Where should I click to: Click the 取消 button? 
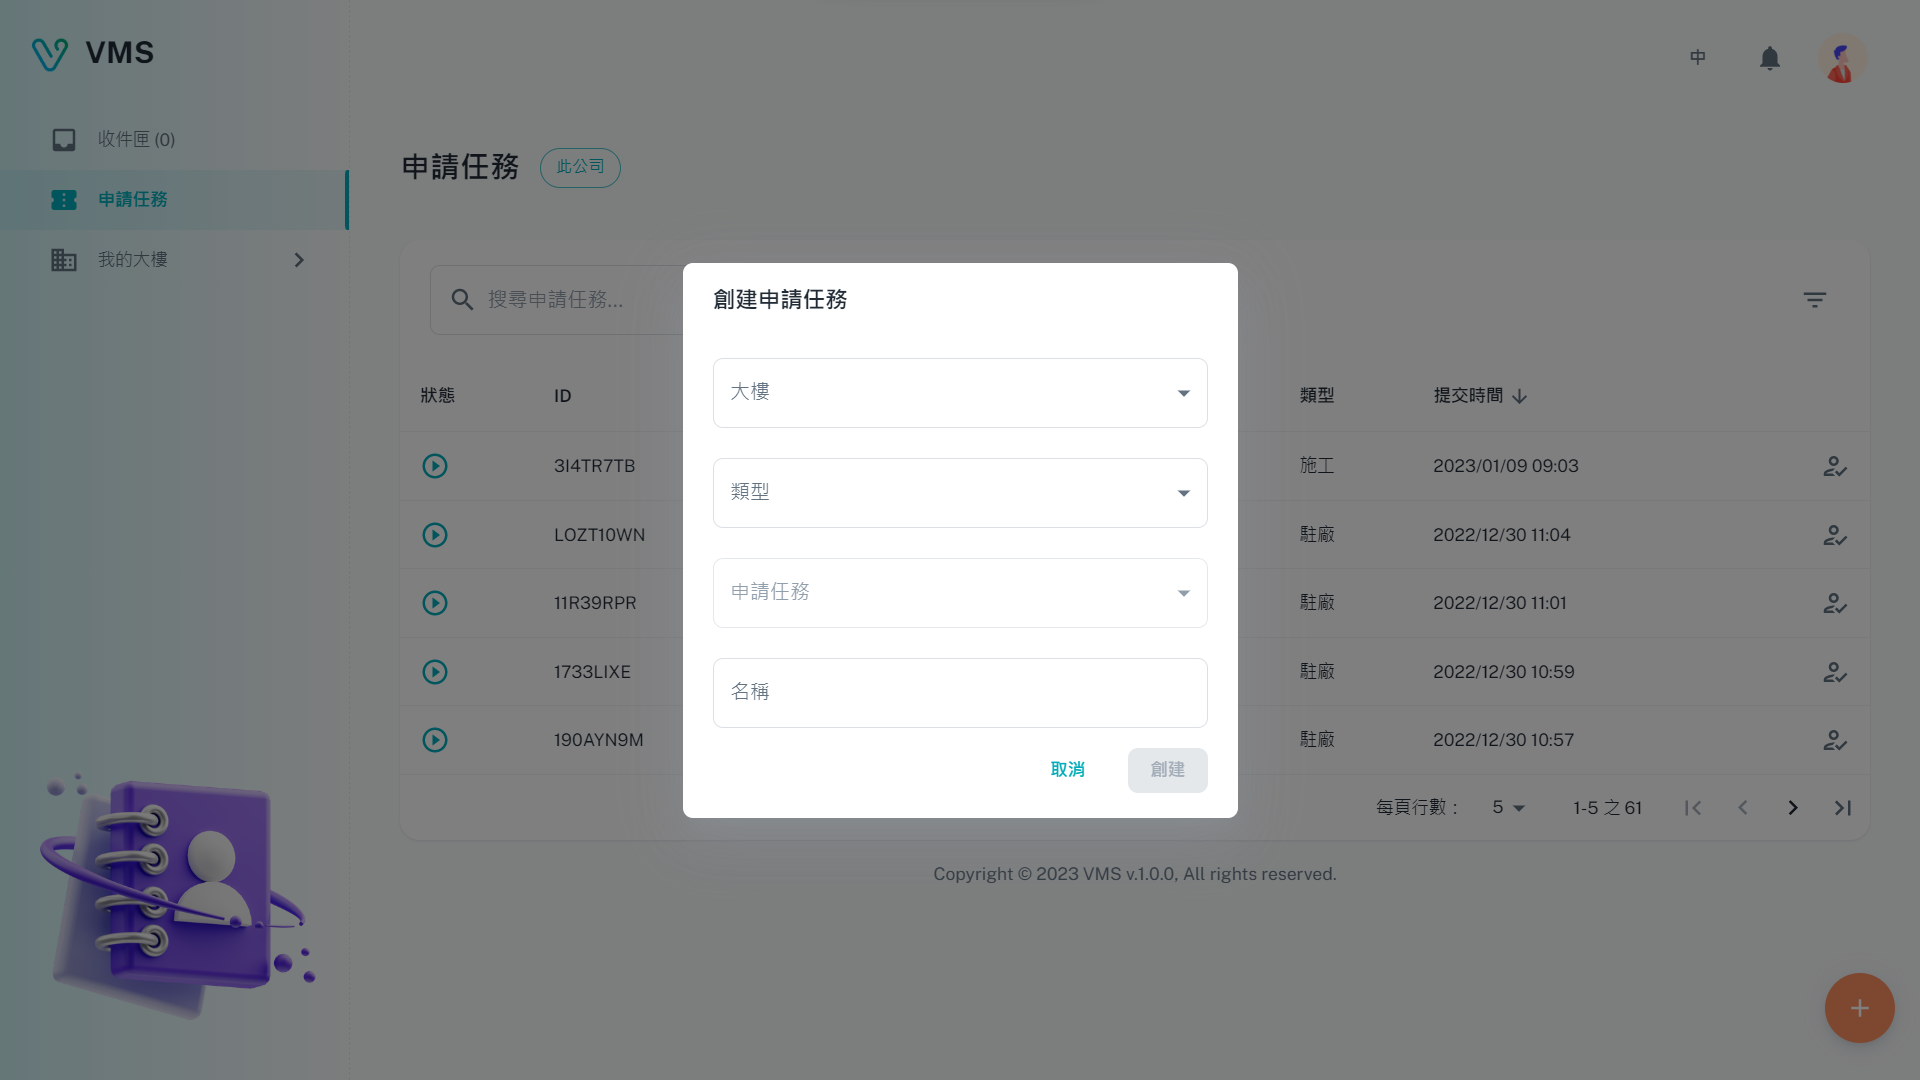point(1067,770)
